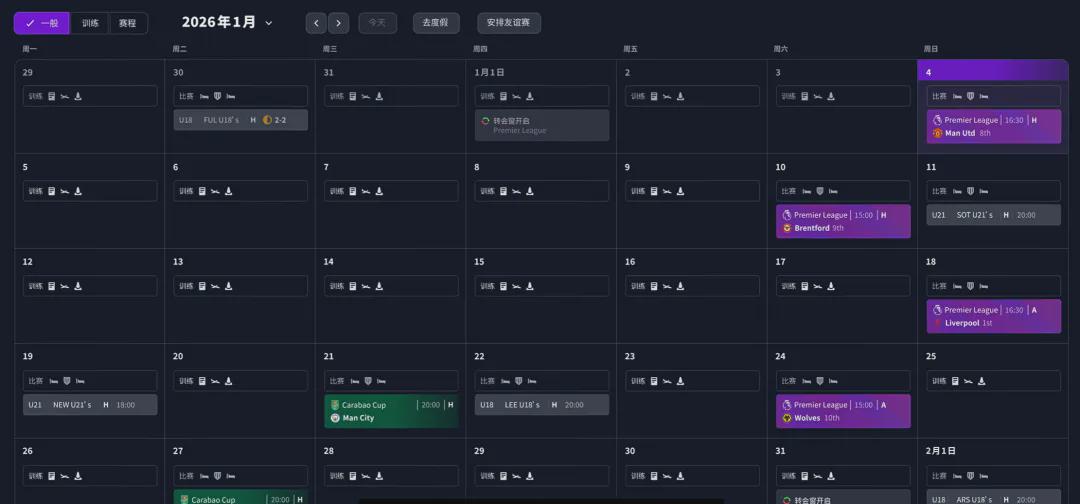The width and height of the screenshot is (1080, 504).
Task: Click the Man City crest on January 21
Action: [x=335, y=418]
